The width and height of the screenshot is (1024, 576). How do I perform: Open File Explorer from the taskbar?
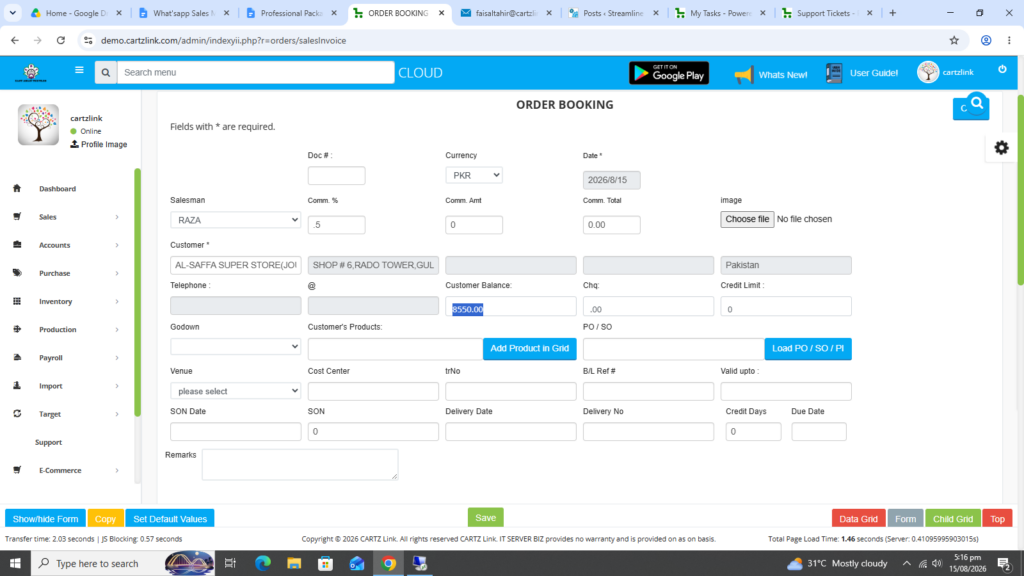[x=294, y=563]
